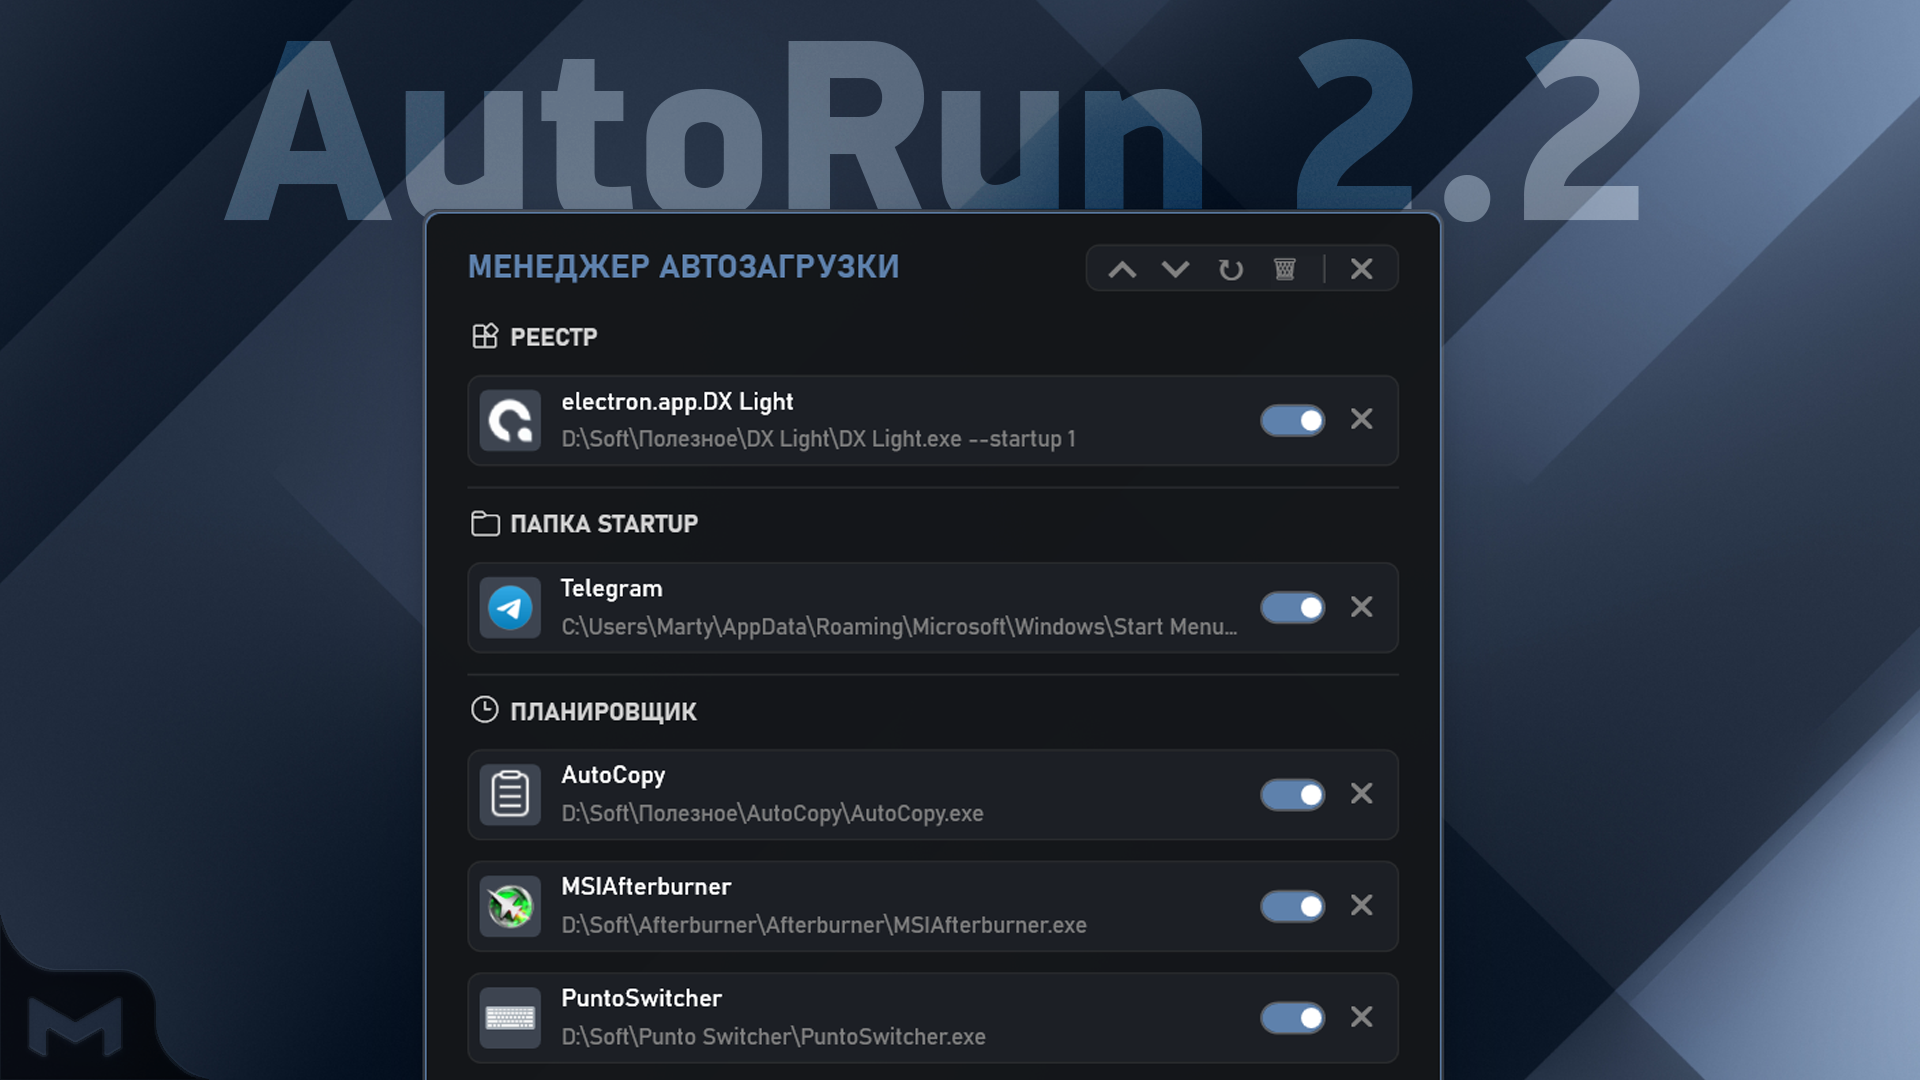Click the PuntoSwitcher keyboard icon
This screenshot has width=1920, height=1080.
pos(510,1018)
